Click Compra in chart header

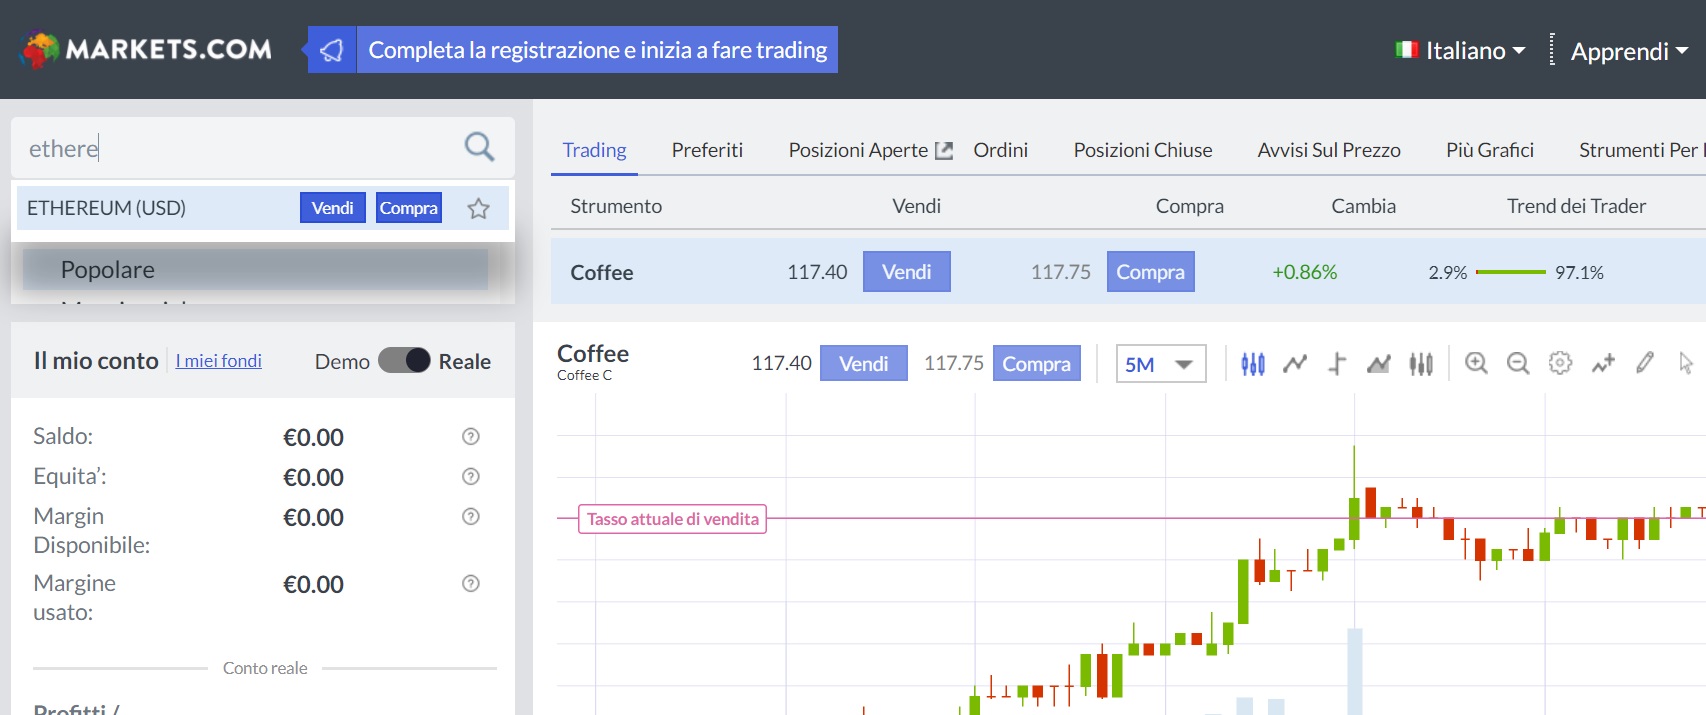click(x=1036, y=363)
